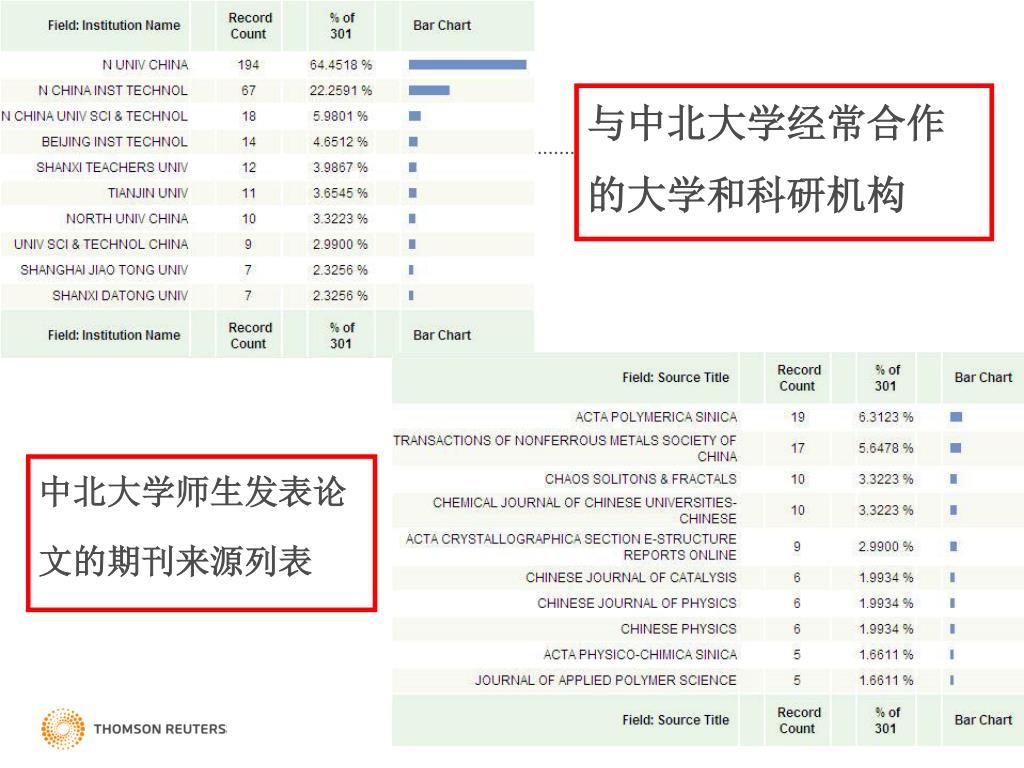
Task: Click the 3.6545 % value
Action: pyautogui.click(x=340, y=193)
